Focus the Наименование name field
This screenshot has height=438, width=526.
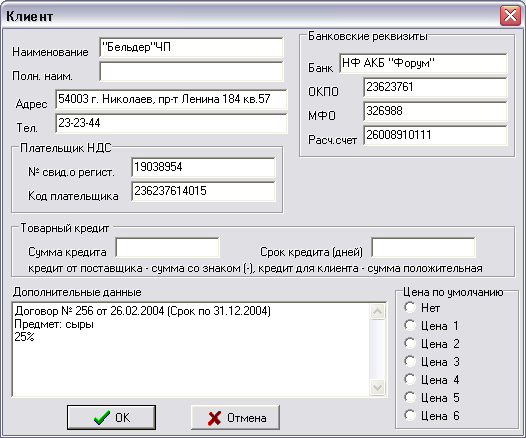(191, 47)
